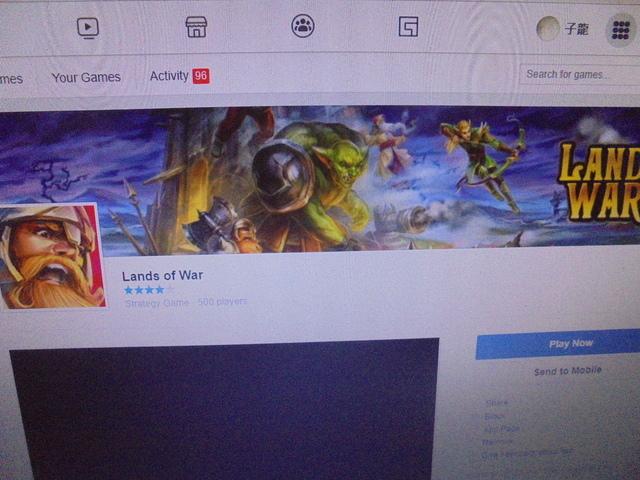Switch to the Activity tab
Image resolution: width=640 pixels, height=480 pixels.
(169, 76)
